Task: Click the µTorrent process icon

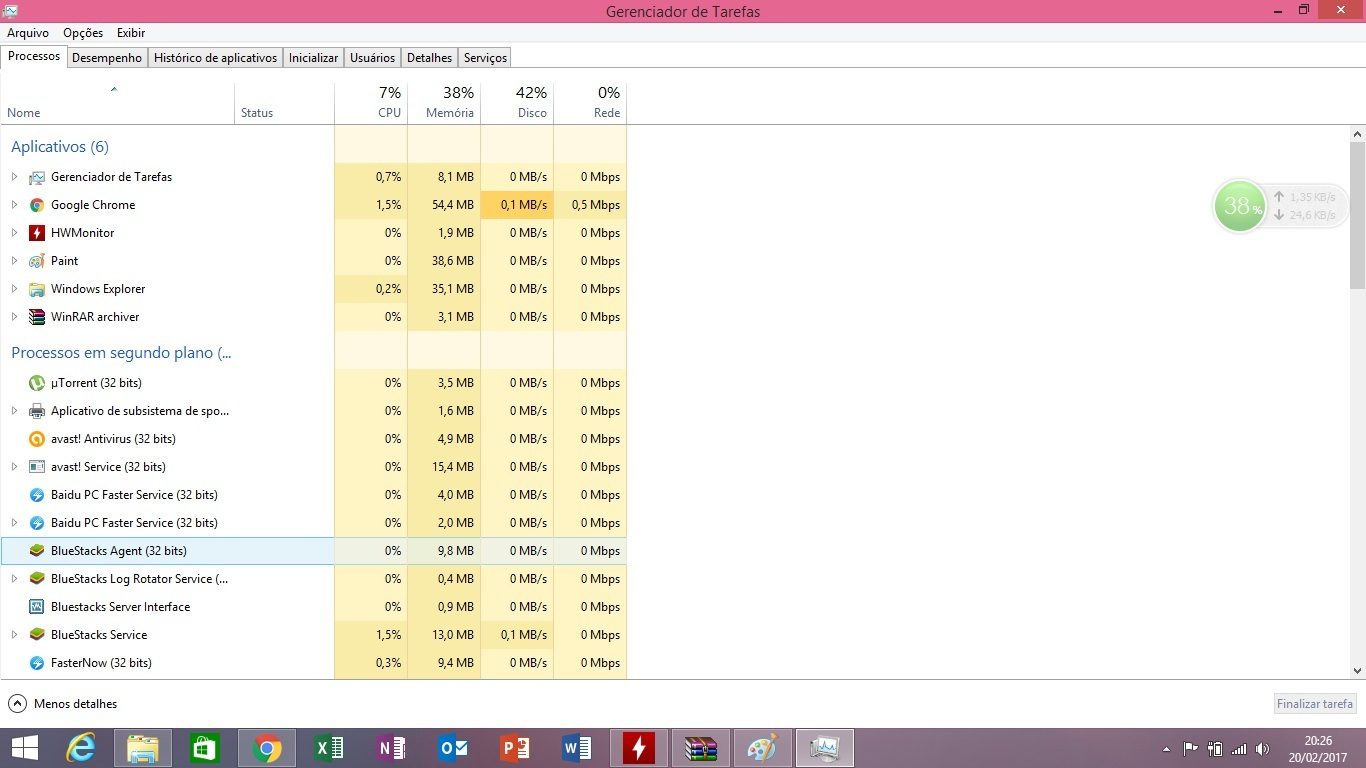Action: point(37,383)
